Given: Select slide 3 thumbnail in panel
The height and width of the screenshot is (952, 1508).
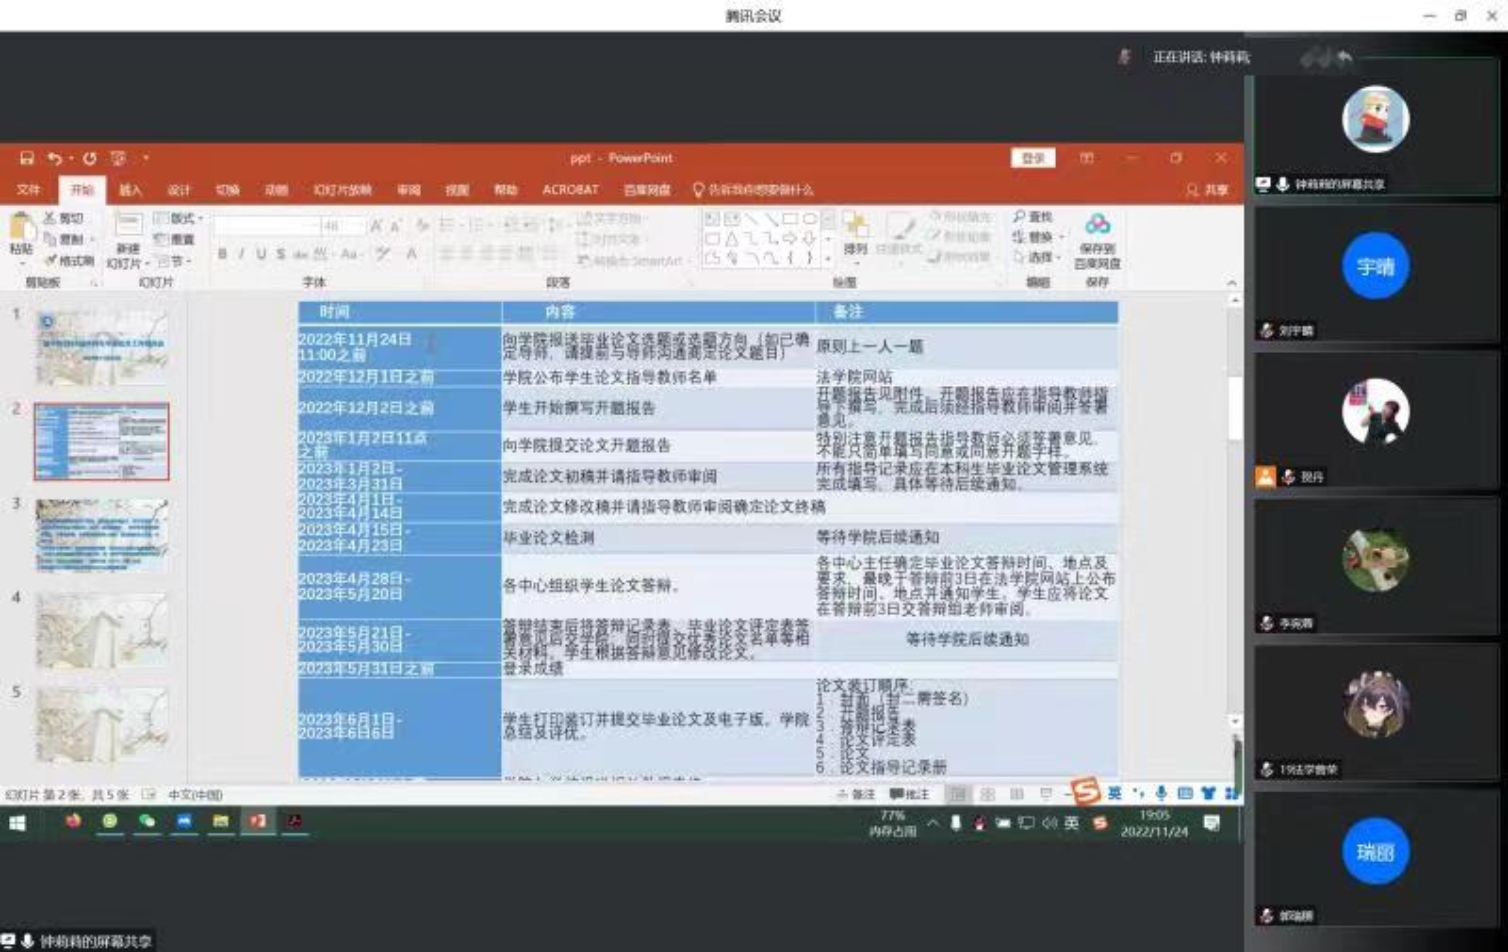Looking at the screenshot, I should coord(101,535).
